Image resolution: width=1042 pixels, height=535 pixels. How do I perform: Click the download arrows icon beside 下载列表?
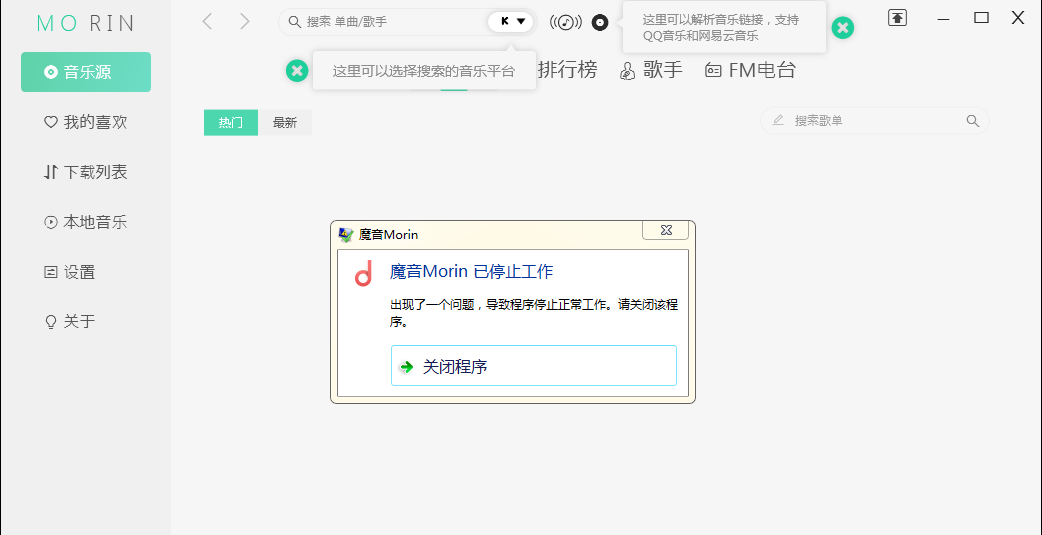click(51, 172)
